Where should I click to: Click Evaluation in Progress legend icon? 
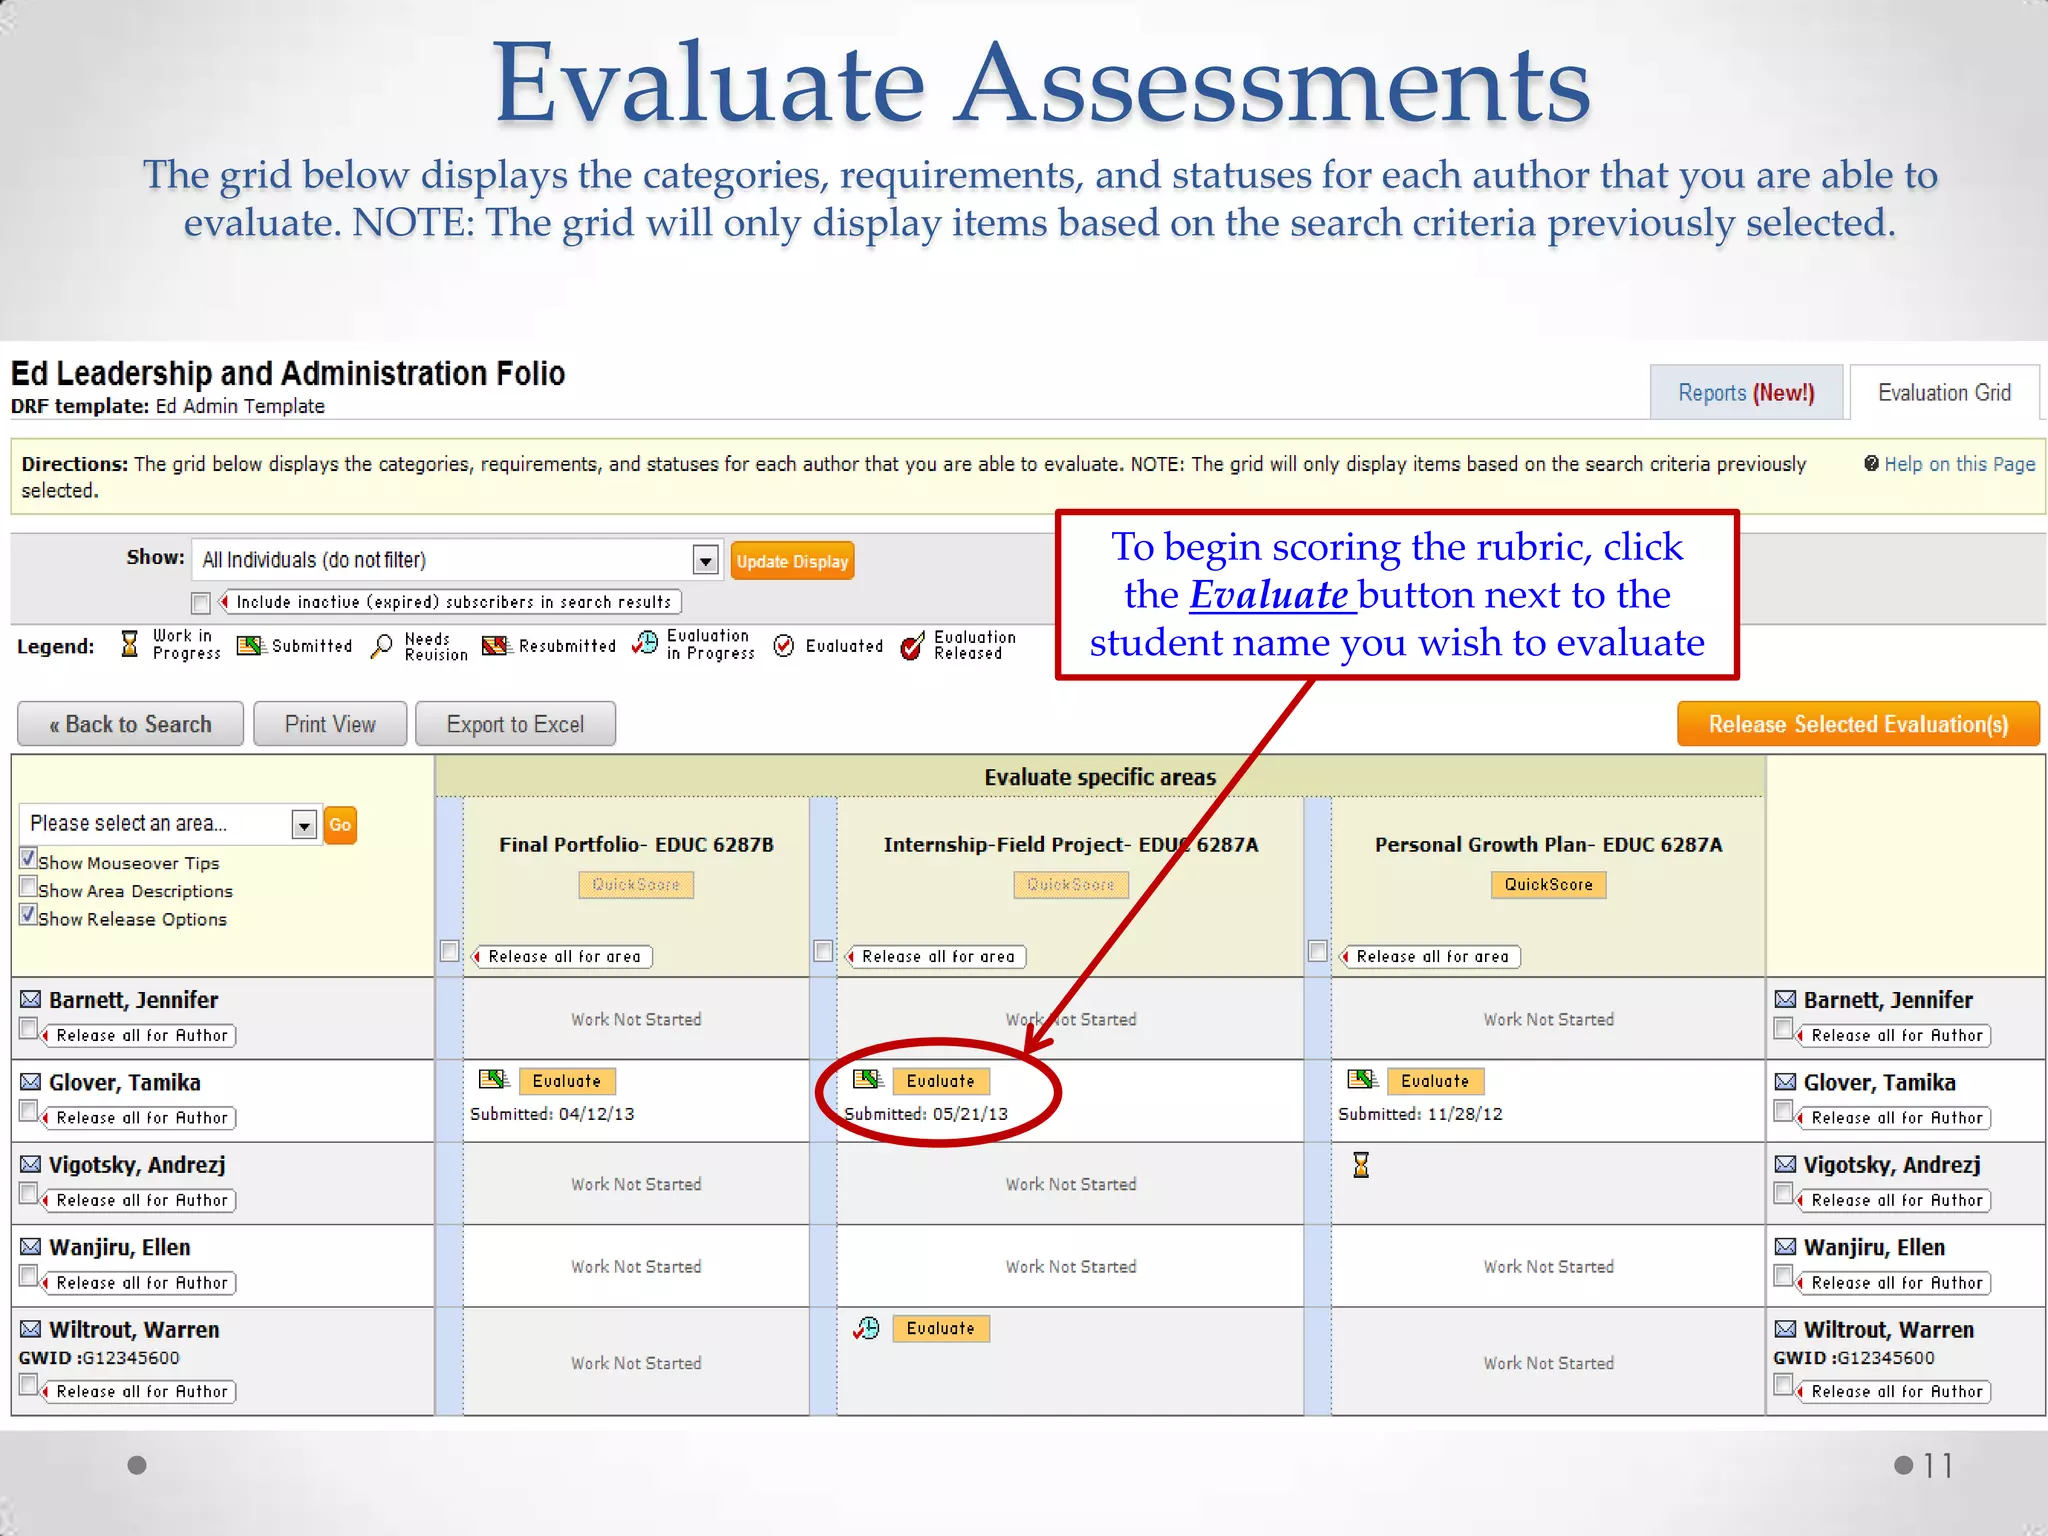pos(646,643)
